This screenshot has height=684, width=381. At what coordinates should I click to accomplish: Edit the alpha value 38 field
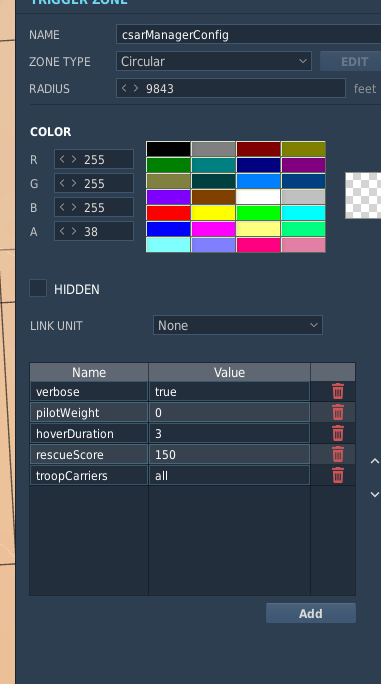click(x=94, y=231)
